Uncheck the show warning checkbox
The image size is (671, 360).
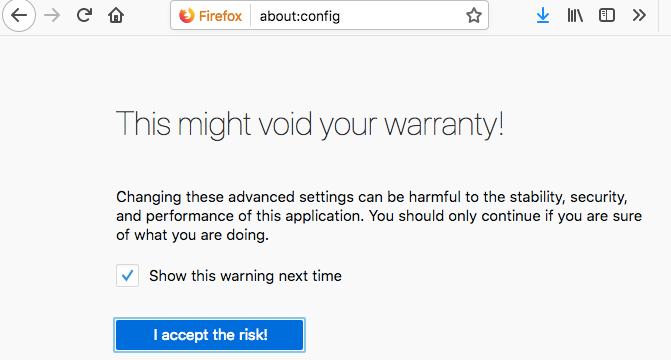click(127, 275)
